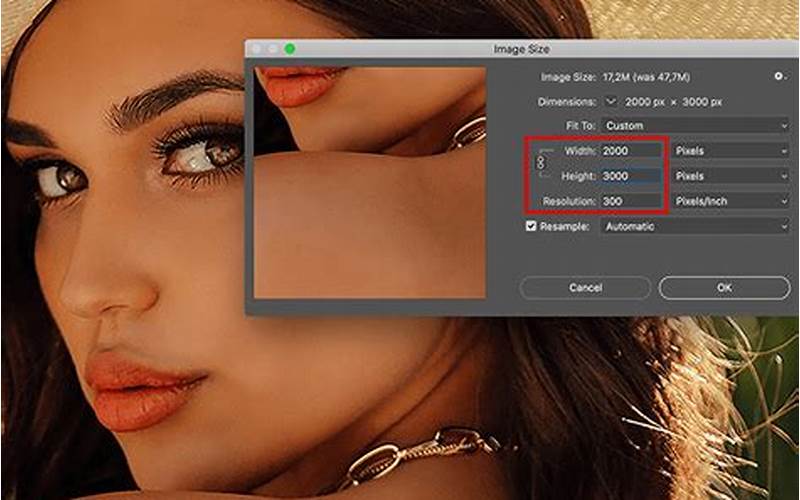Toggle the constrain proportions chain link icon
Screen dimensions: 800x500
[541, 163]
